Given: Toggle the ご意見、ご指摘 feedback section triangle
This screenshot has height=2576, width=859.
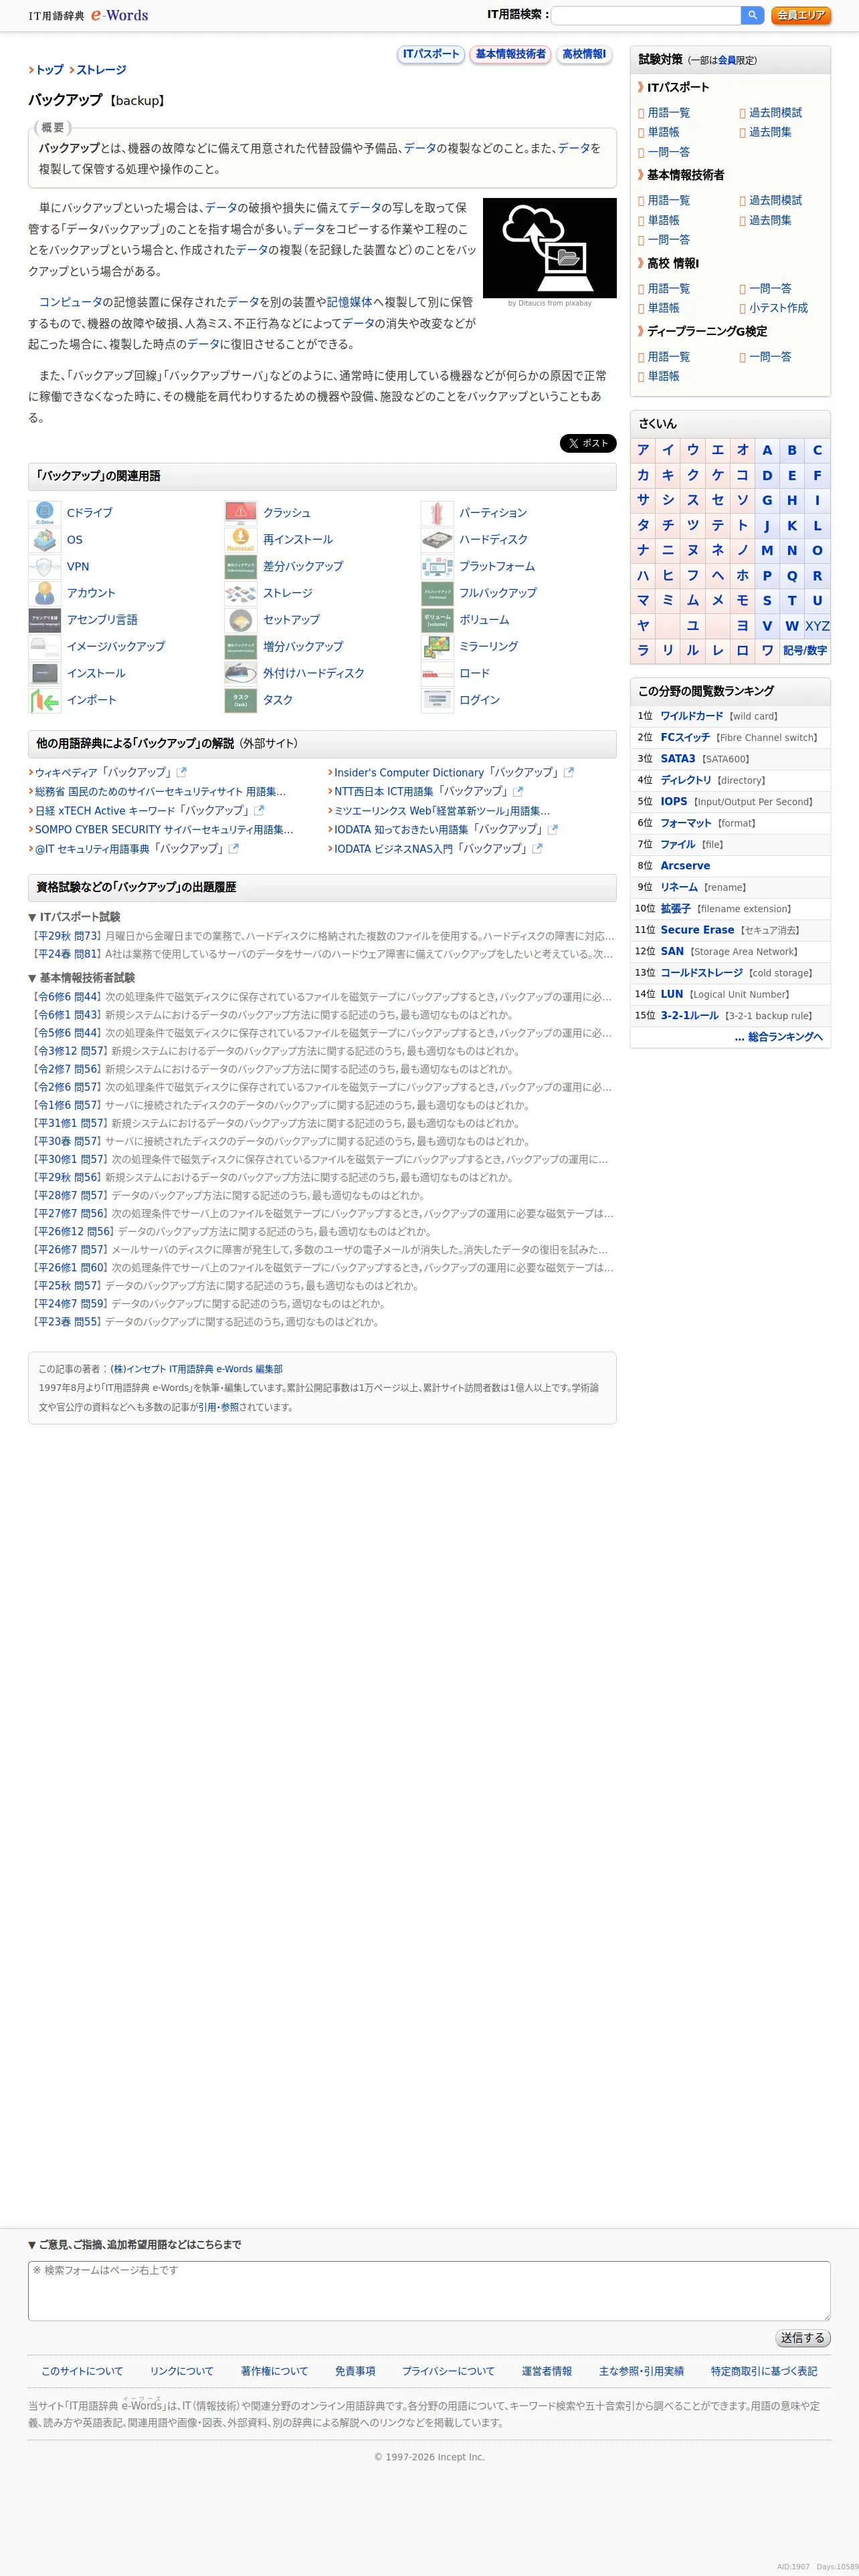Looking at the screenshot, I should (x=32, y=2245).
